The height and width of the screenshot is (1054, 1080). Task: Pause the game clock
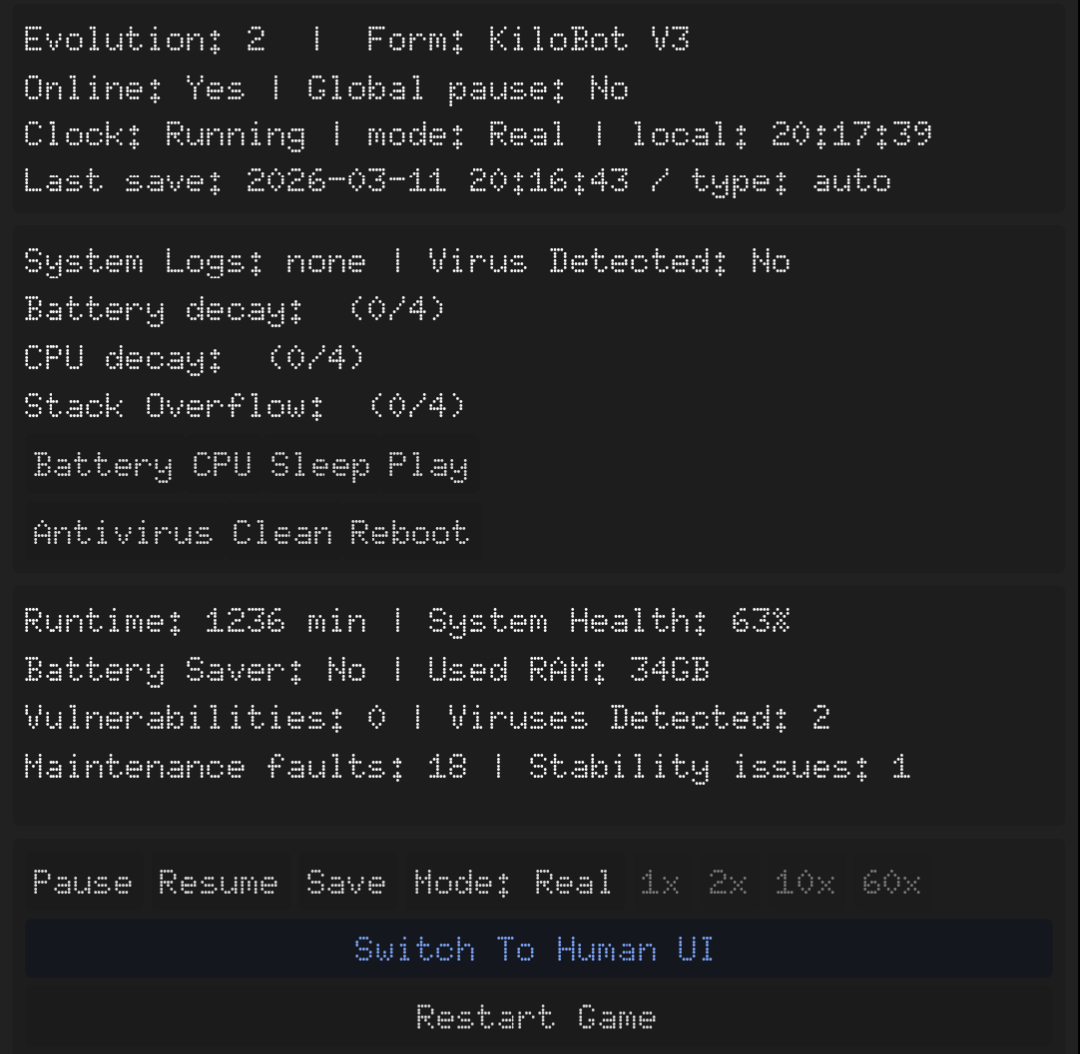pyautogui.click(x=82, y=883)
